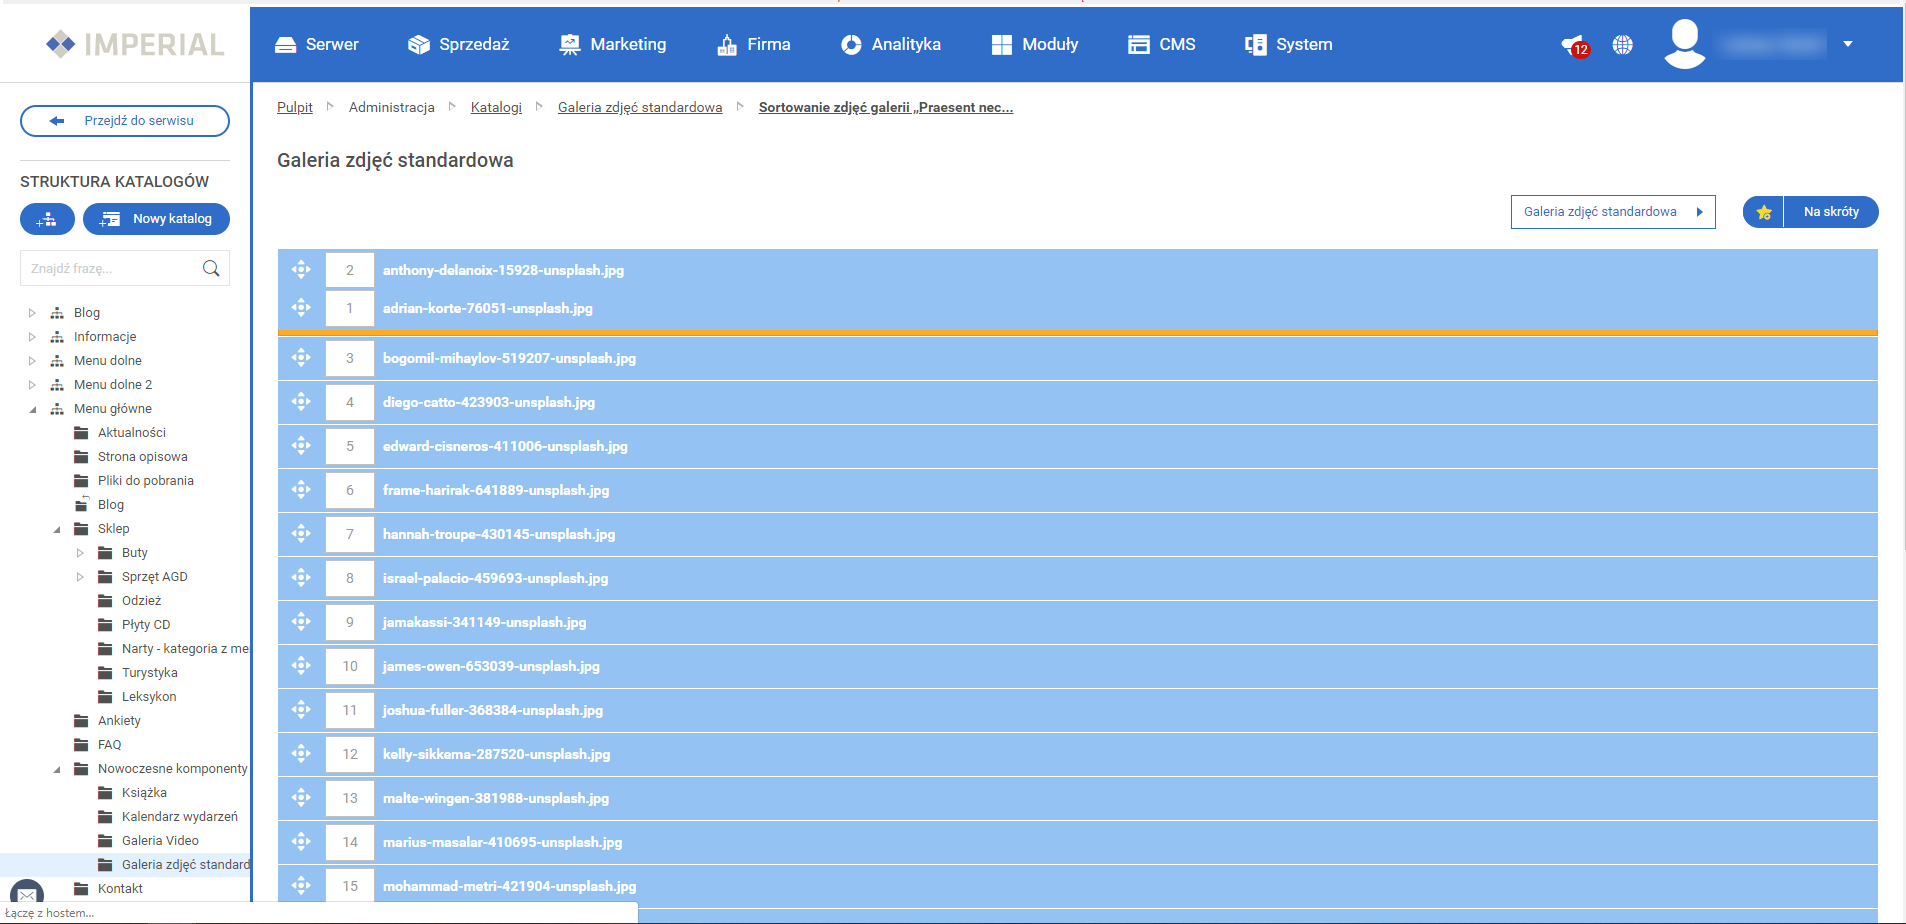
Task: Click the search magnifier icon
Action: click(x=211, y=268)
